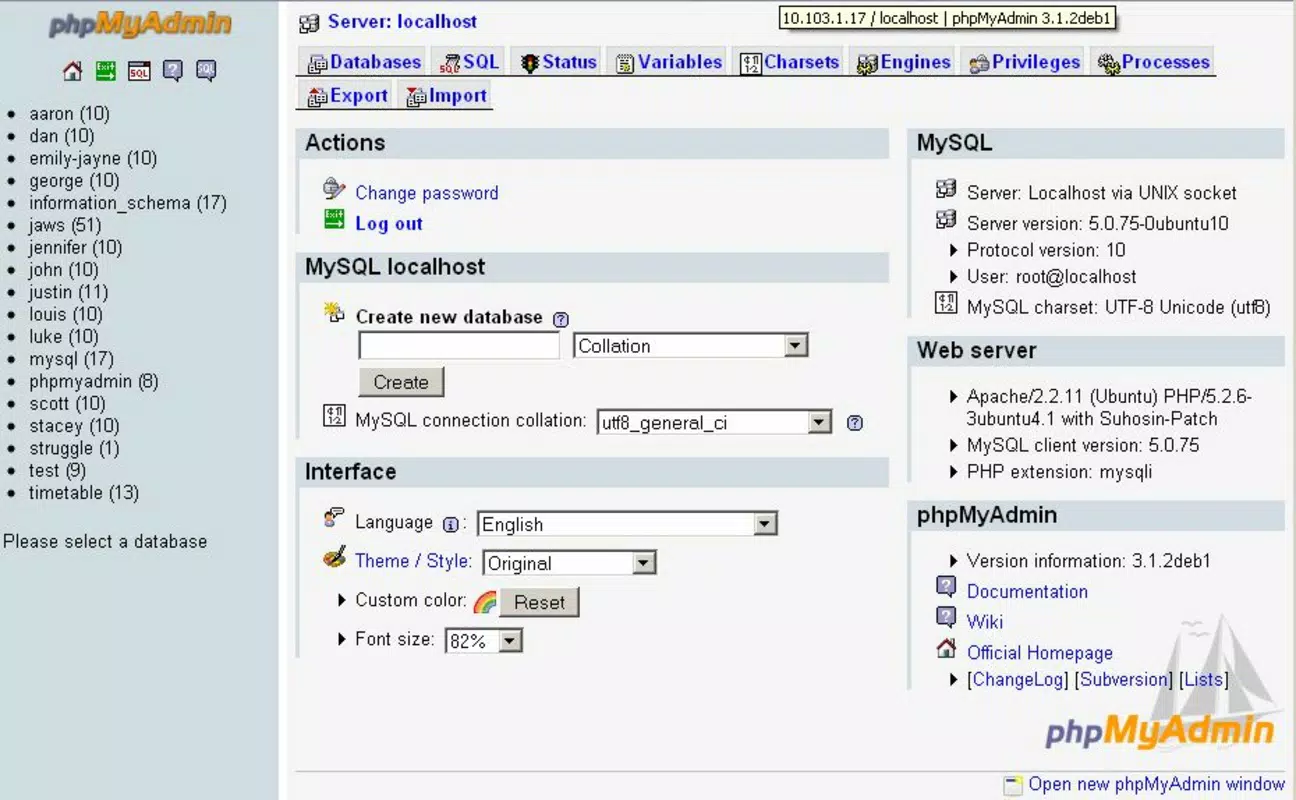Click the Home icon in sidebar
This screenshot has height=800, width=1296.
[72, 71]
